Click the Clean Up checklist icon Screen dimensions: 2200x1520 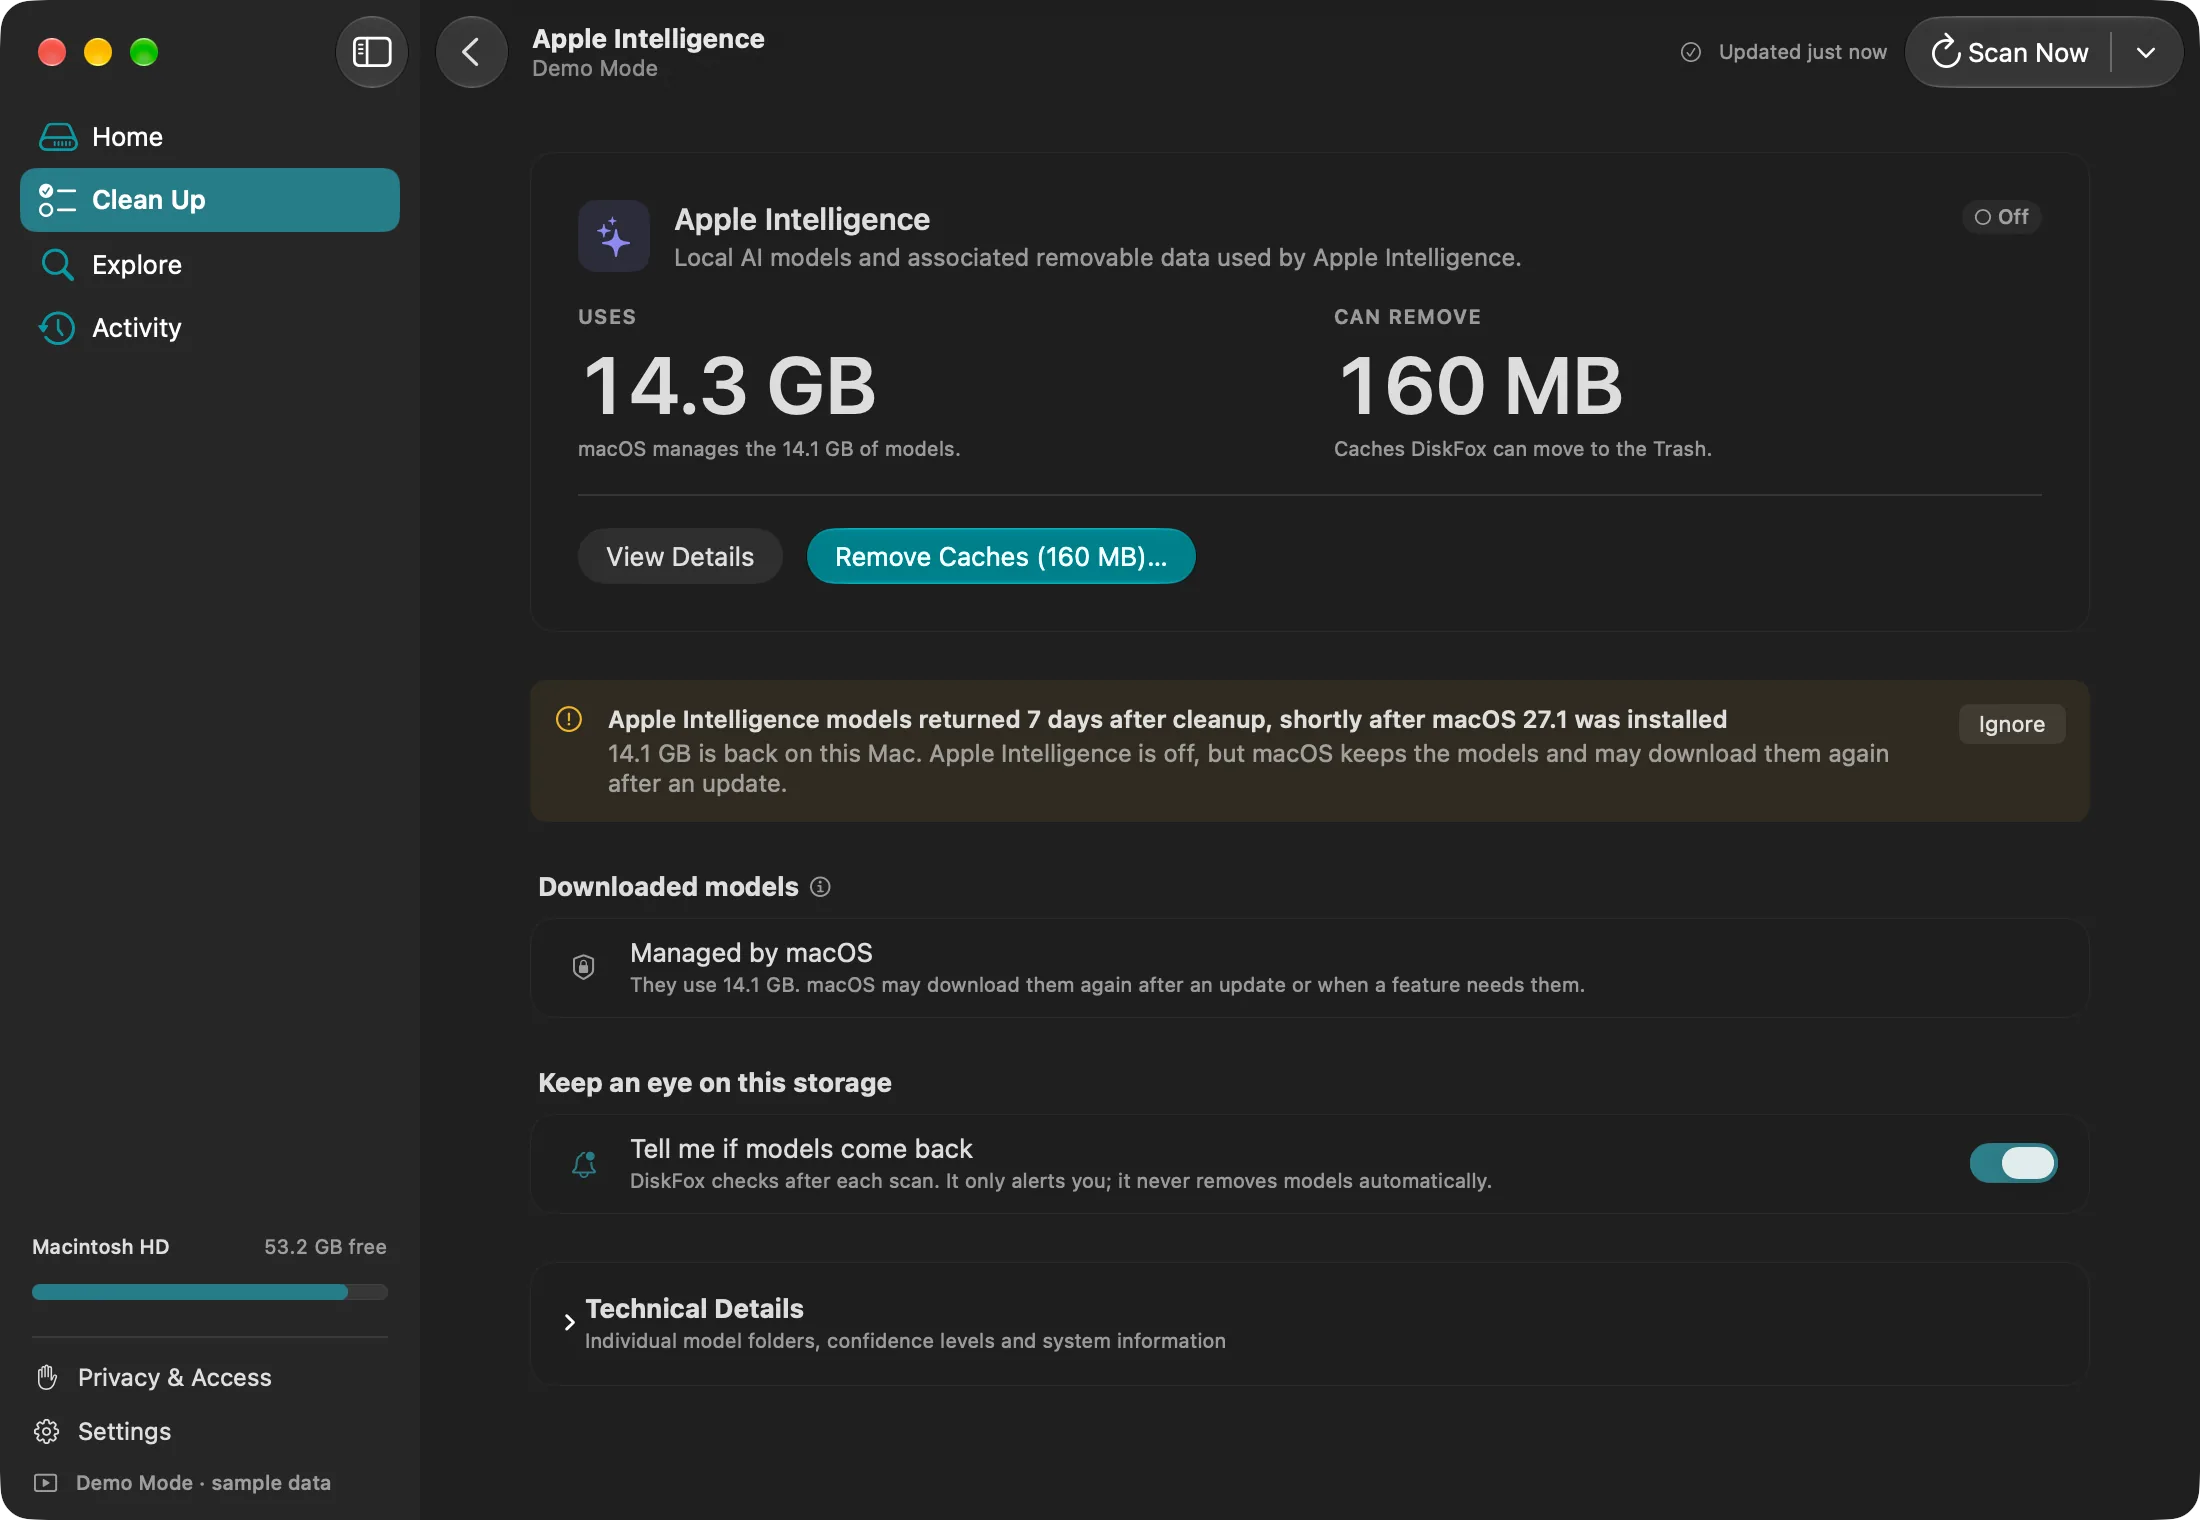[57, 200]
